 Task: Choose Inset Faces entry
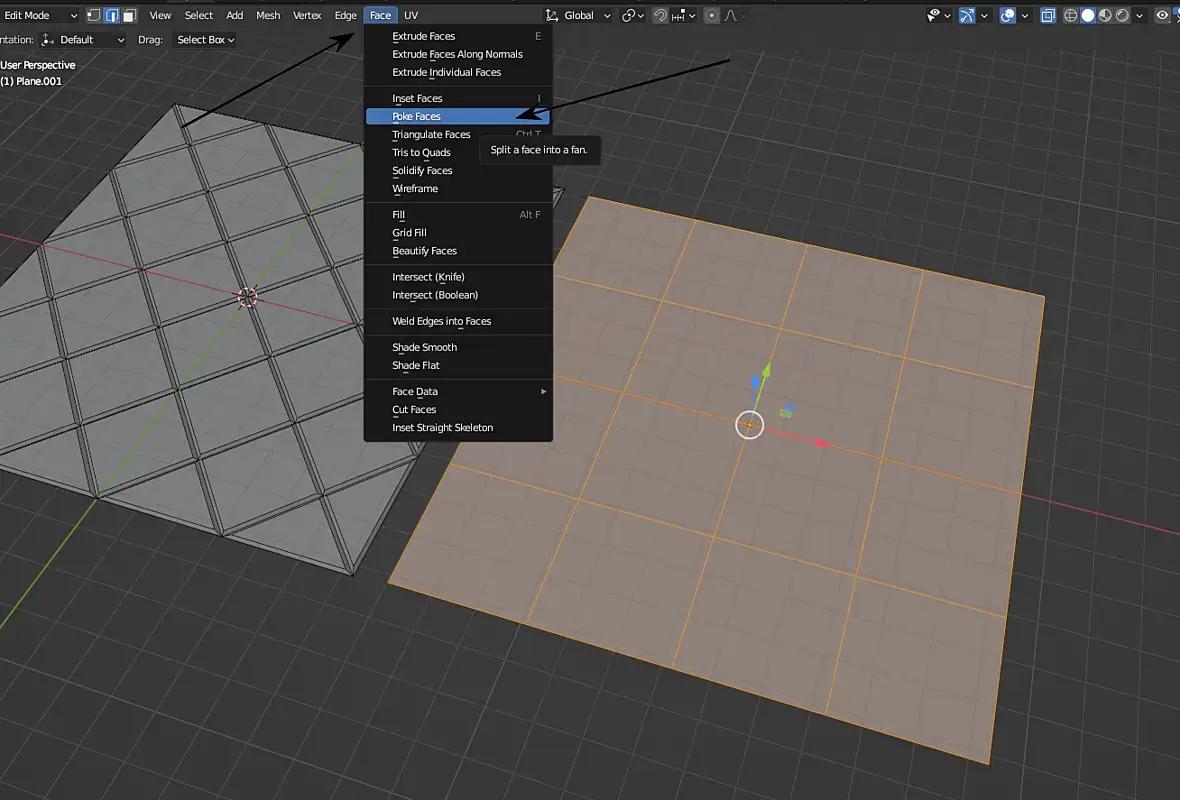pos(458,99)
